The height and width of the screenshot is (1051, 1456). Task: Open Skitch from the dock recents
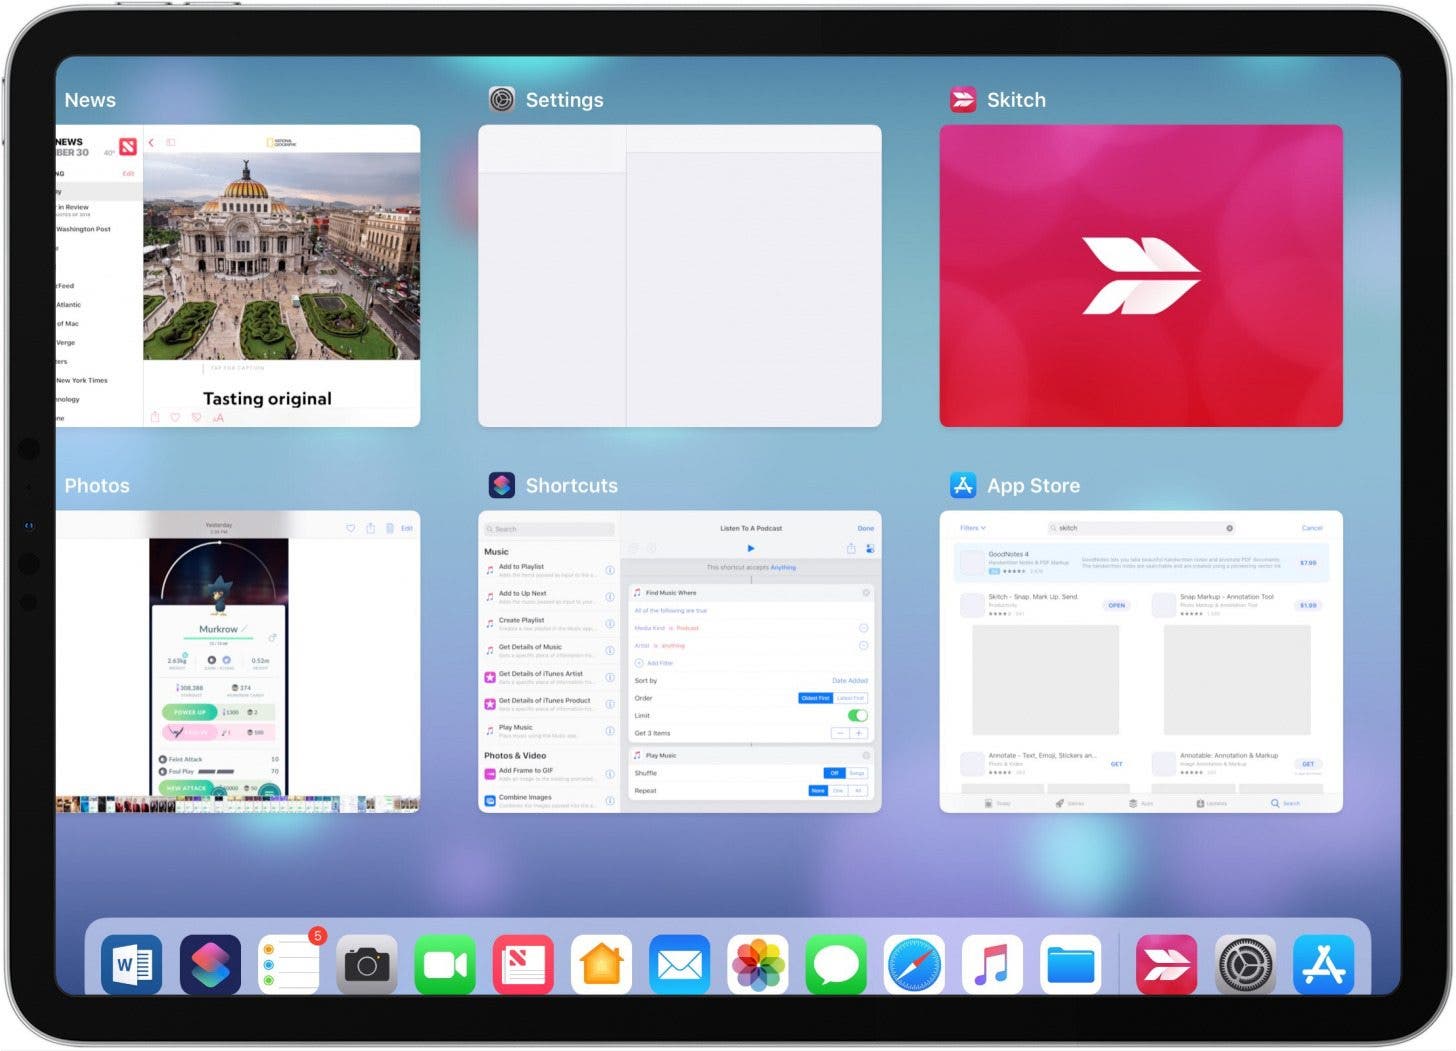pos(1166,964)
